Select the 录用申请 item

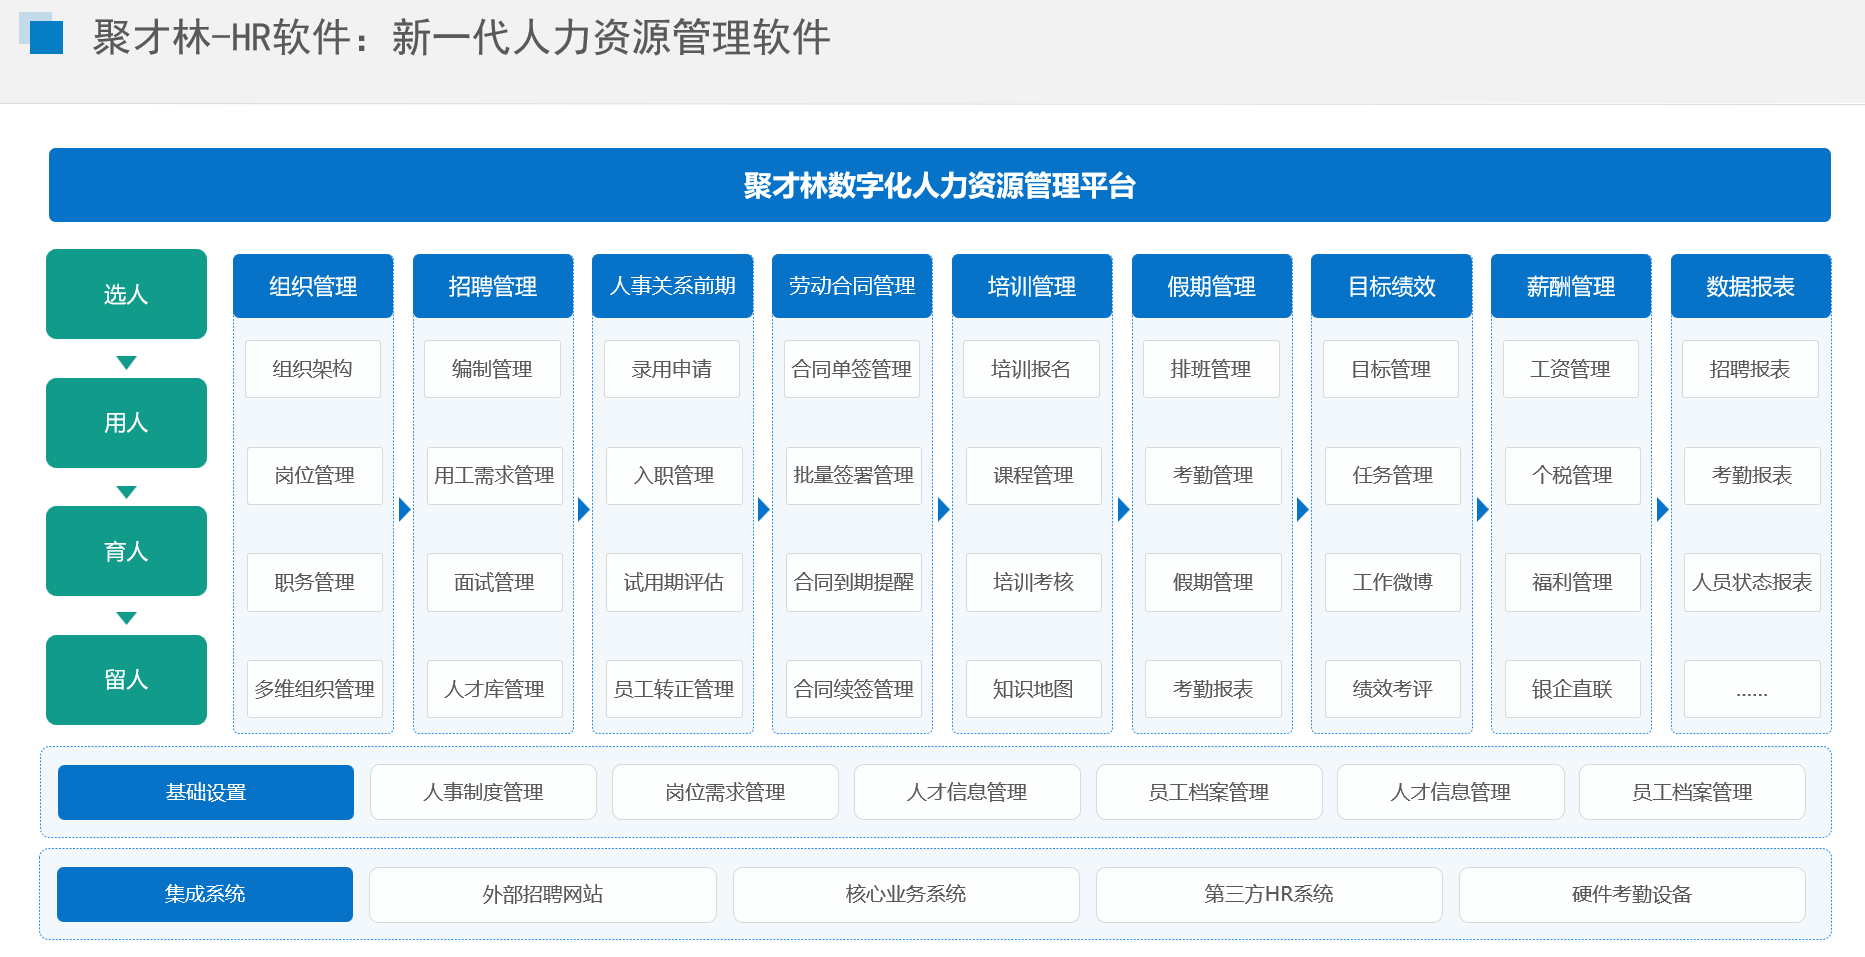click(672, 369)
